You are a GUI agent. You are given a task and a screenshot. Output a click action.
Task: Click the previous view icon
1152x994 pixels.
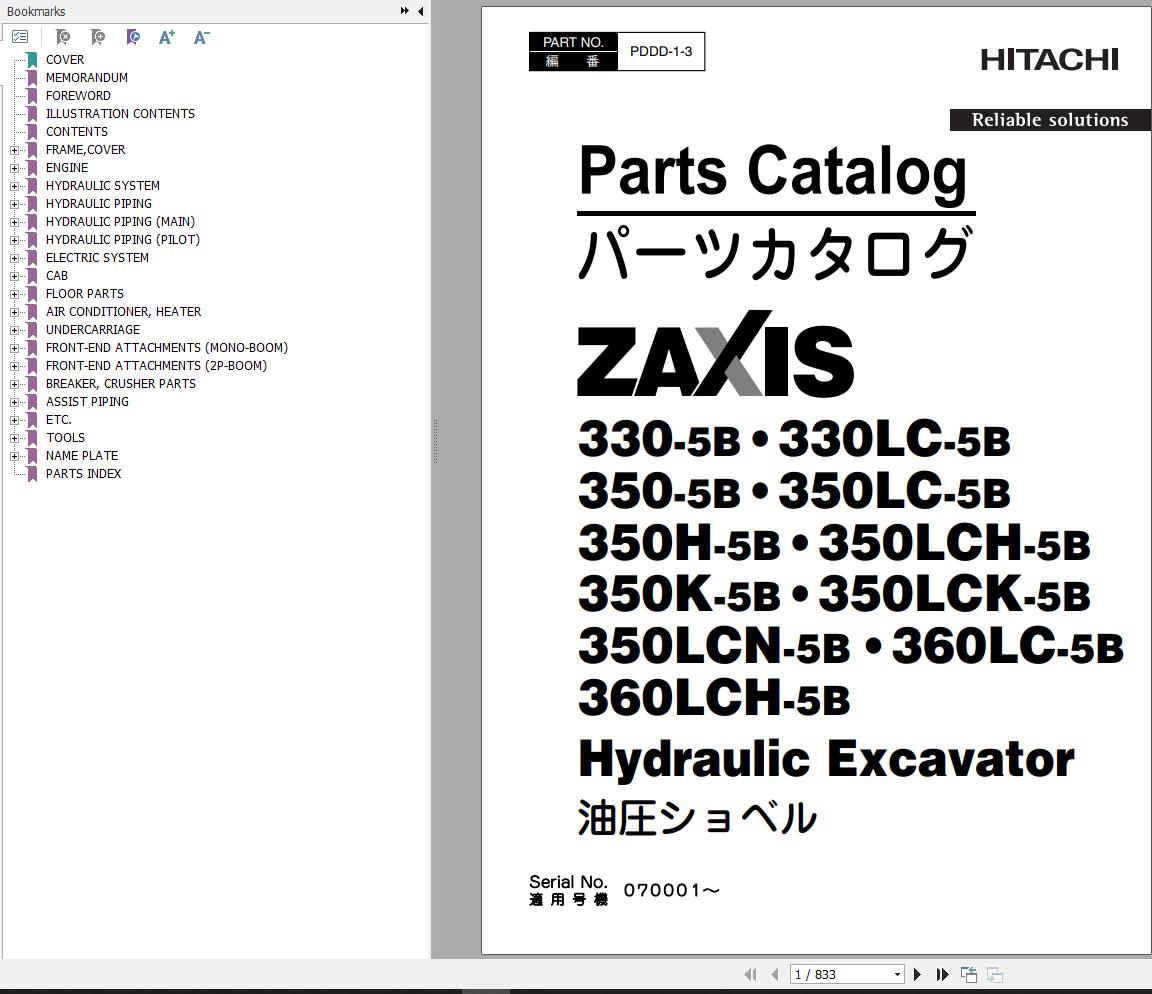[969, 974]
